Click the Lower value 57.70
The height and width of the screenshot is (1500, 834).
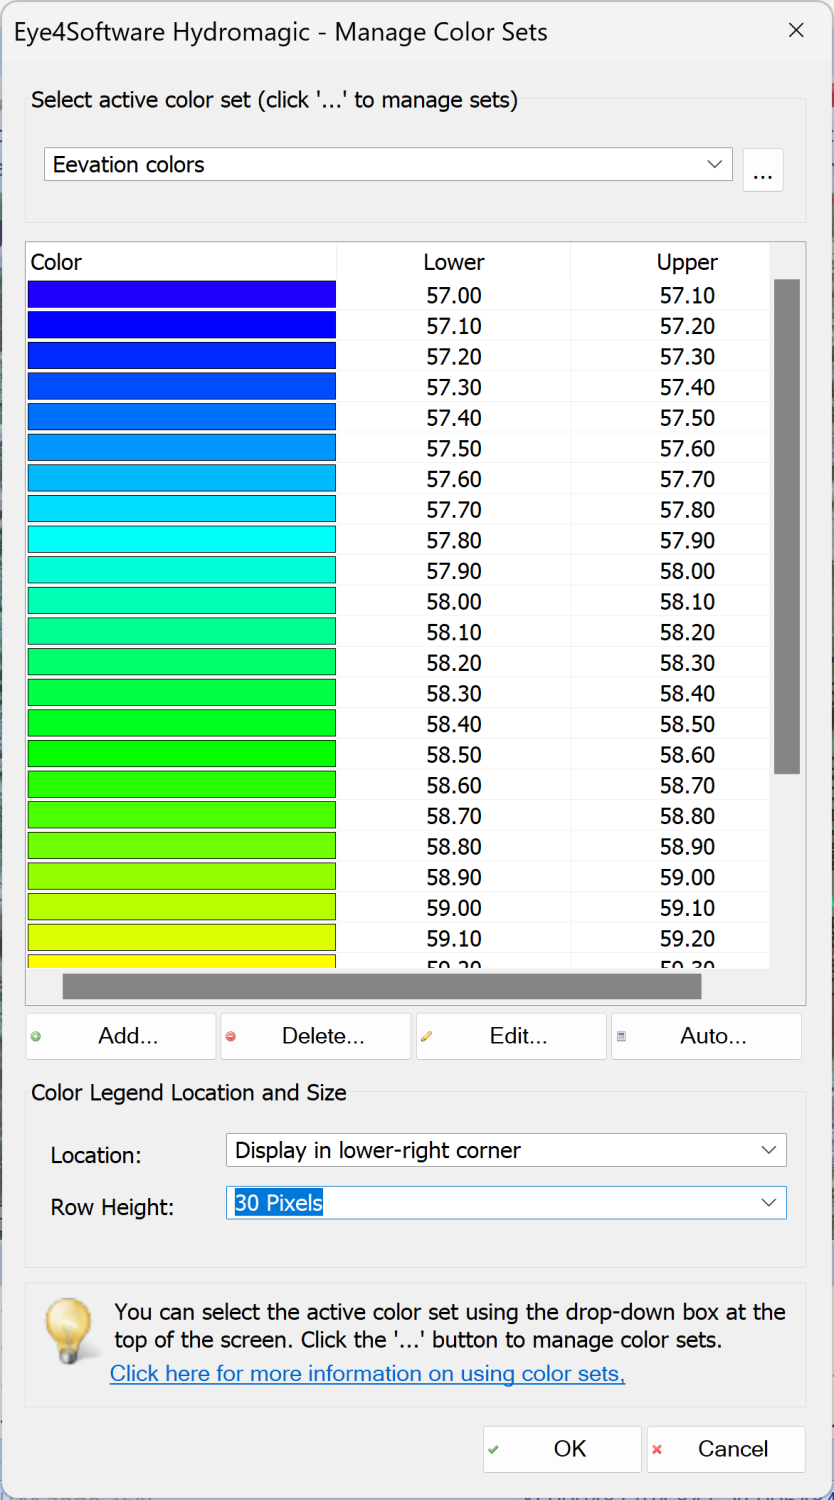454,510
